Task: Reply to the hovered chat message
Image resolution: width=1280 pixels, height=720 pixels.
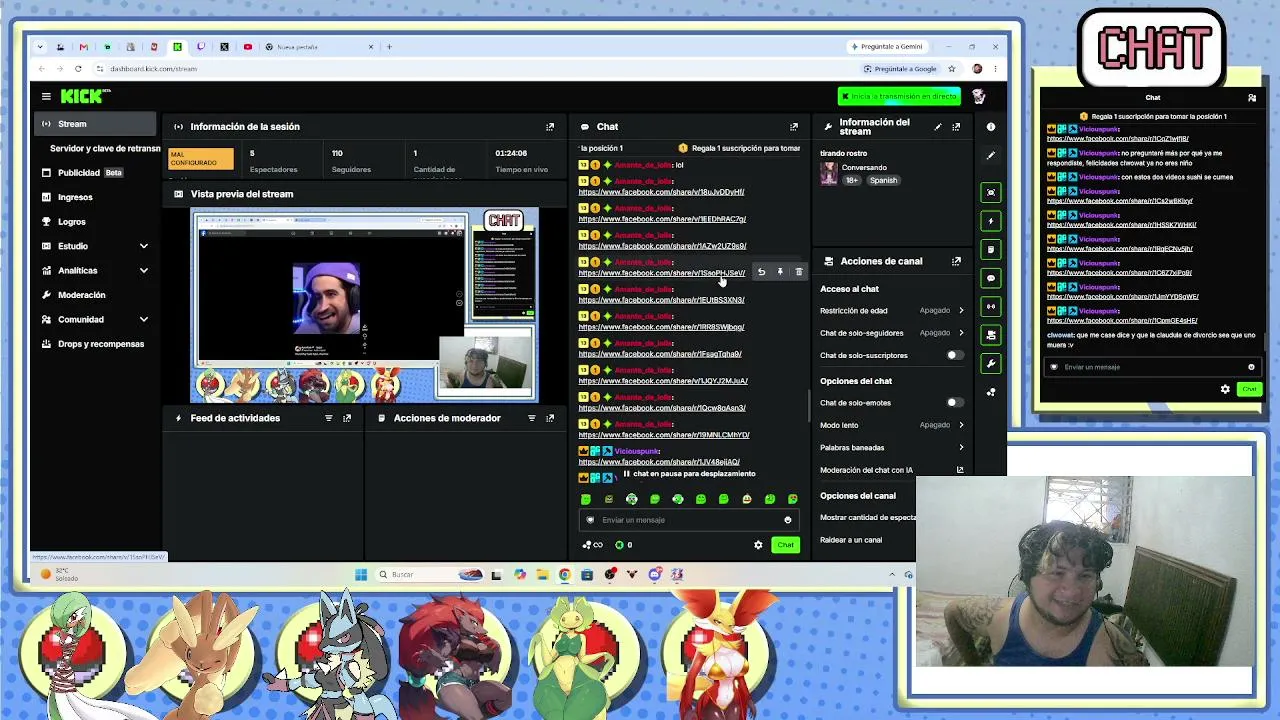Action: [761, 272]
